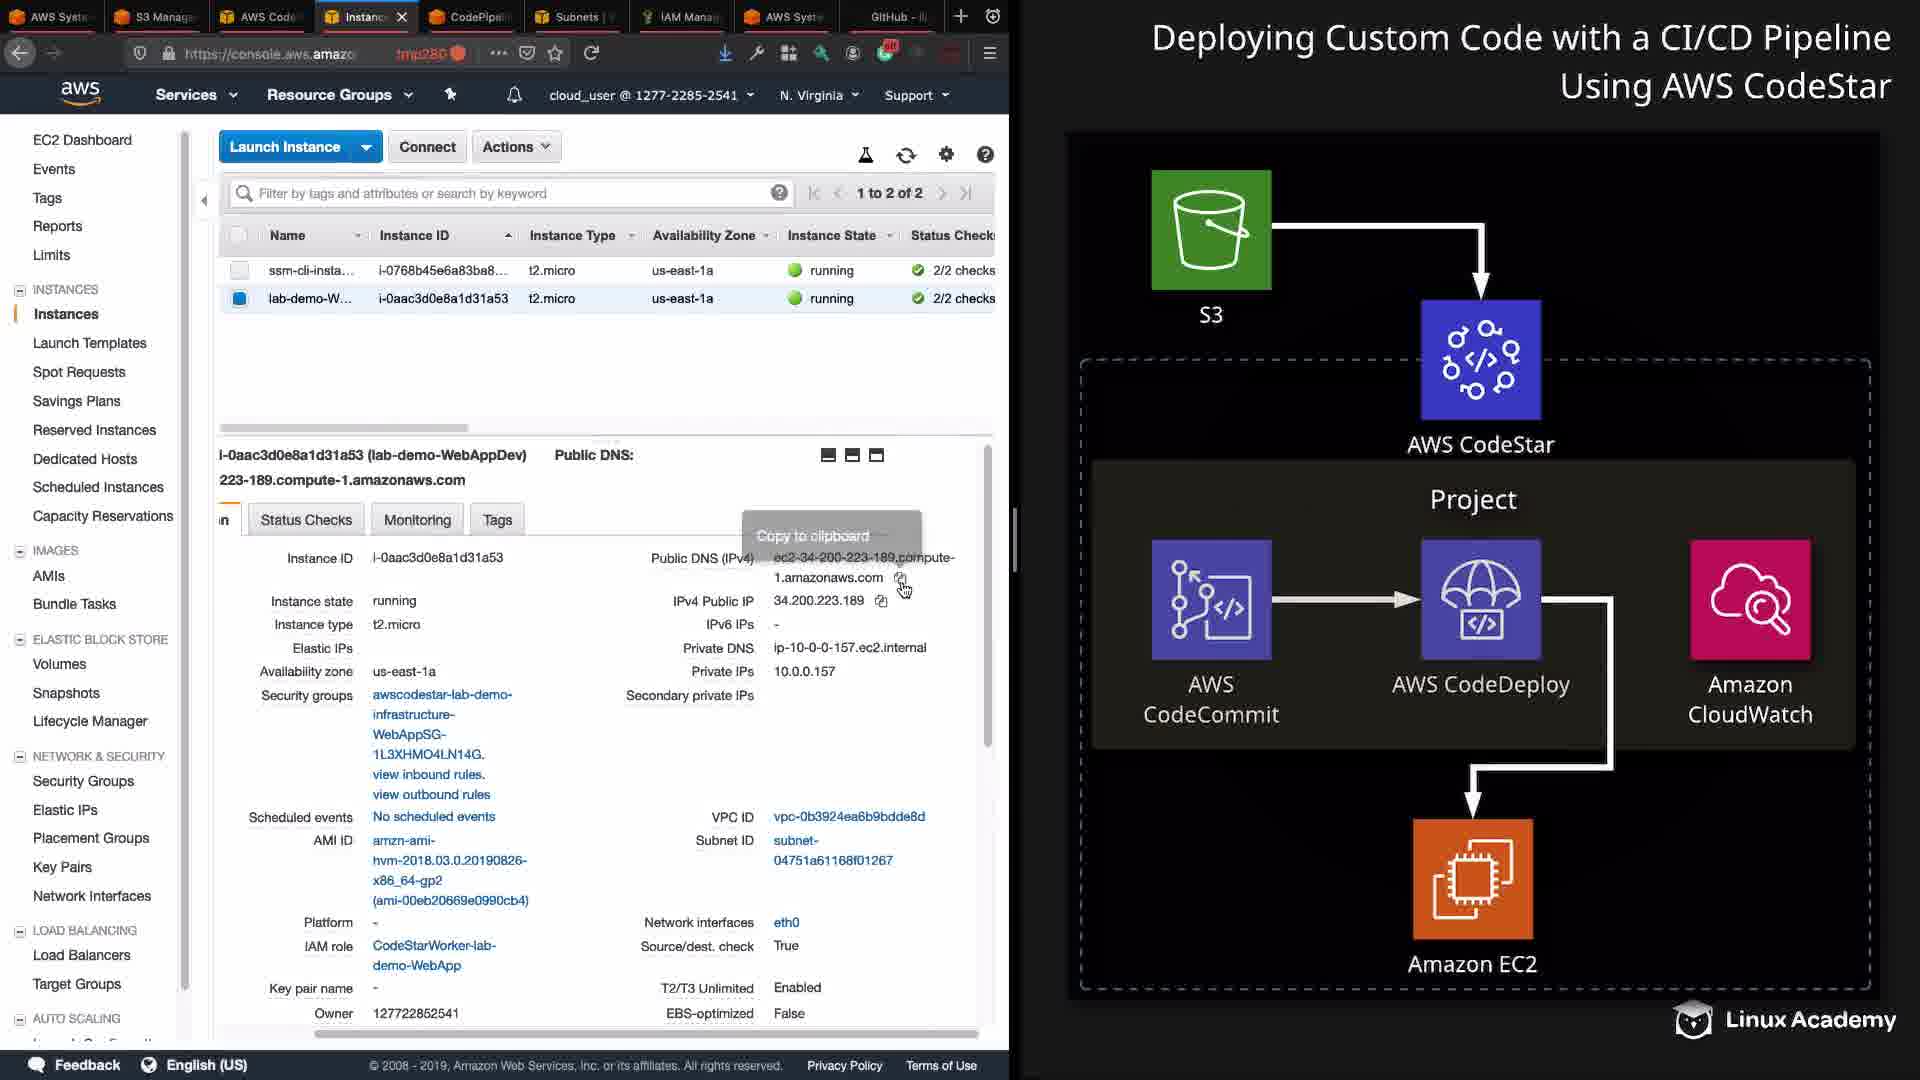Bookmark the page with the star icon

click(556, 53)
